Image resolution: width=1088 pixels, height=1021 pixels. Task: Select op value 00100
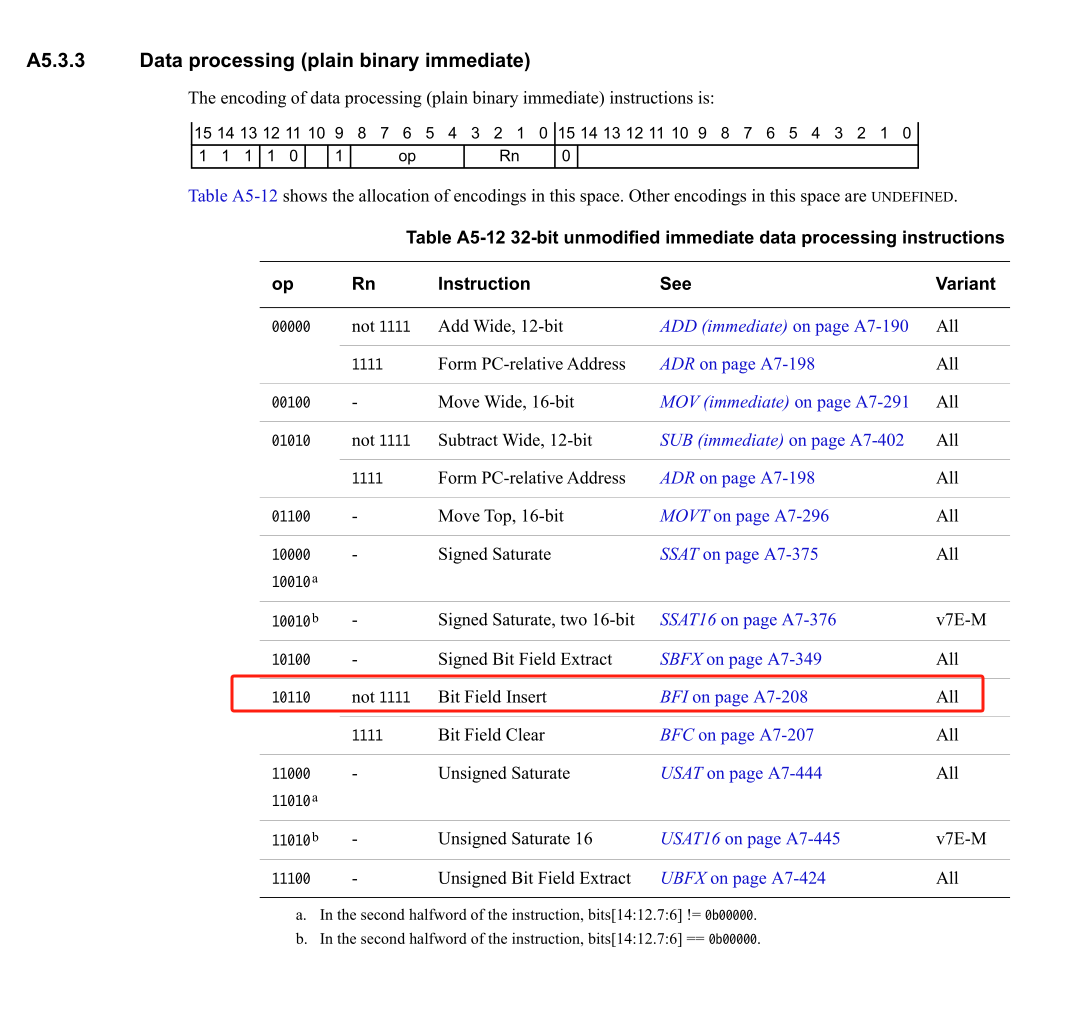(x=291, y=403)
